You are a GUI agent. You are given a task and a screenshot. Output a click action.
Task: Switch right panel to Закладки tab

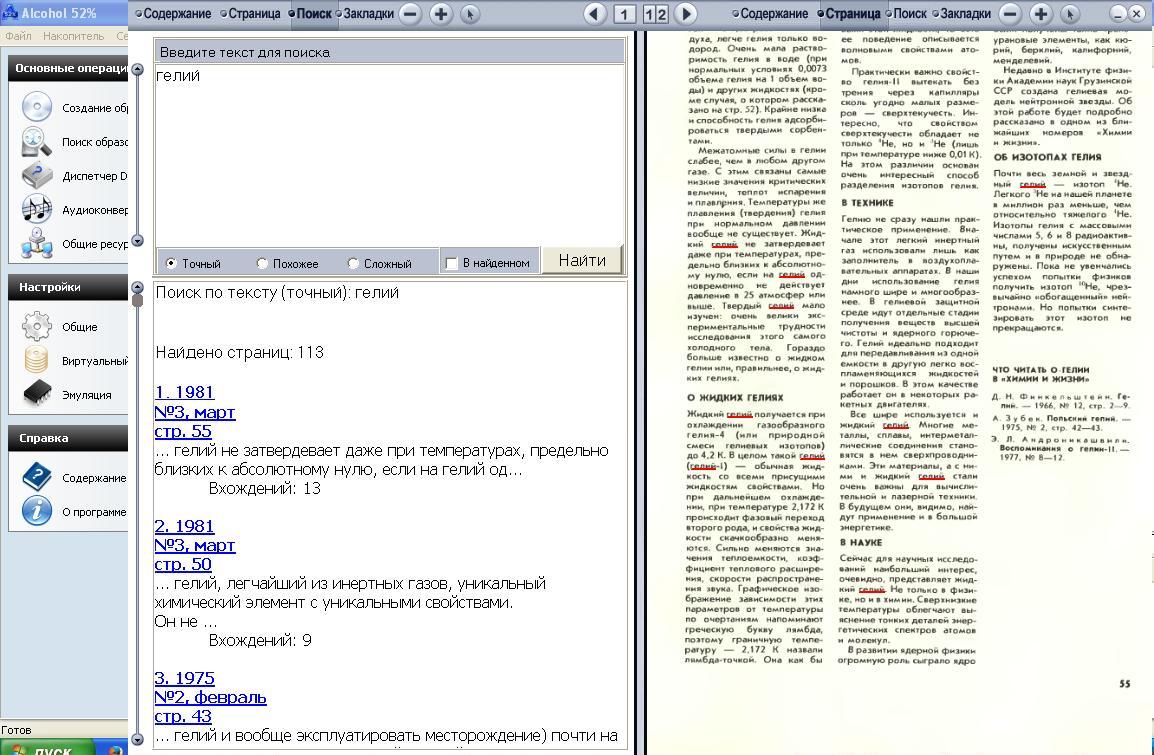(x=961, y=14)
